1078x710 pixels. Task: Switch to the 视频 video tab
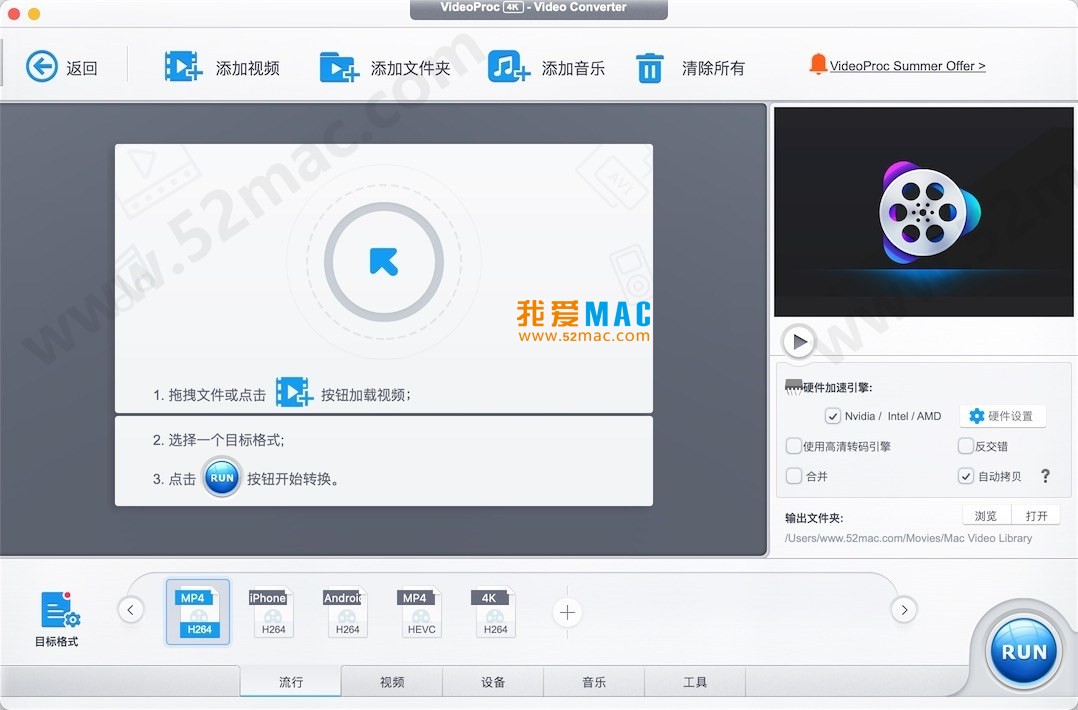point(392,682)
